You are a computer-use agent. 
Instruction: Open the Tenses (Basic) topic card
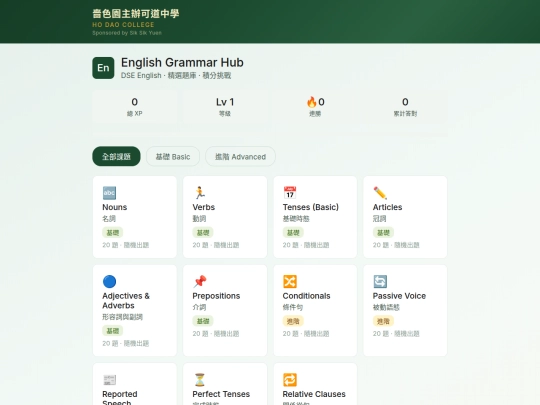tap(315, 217)
